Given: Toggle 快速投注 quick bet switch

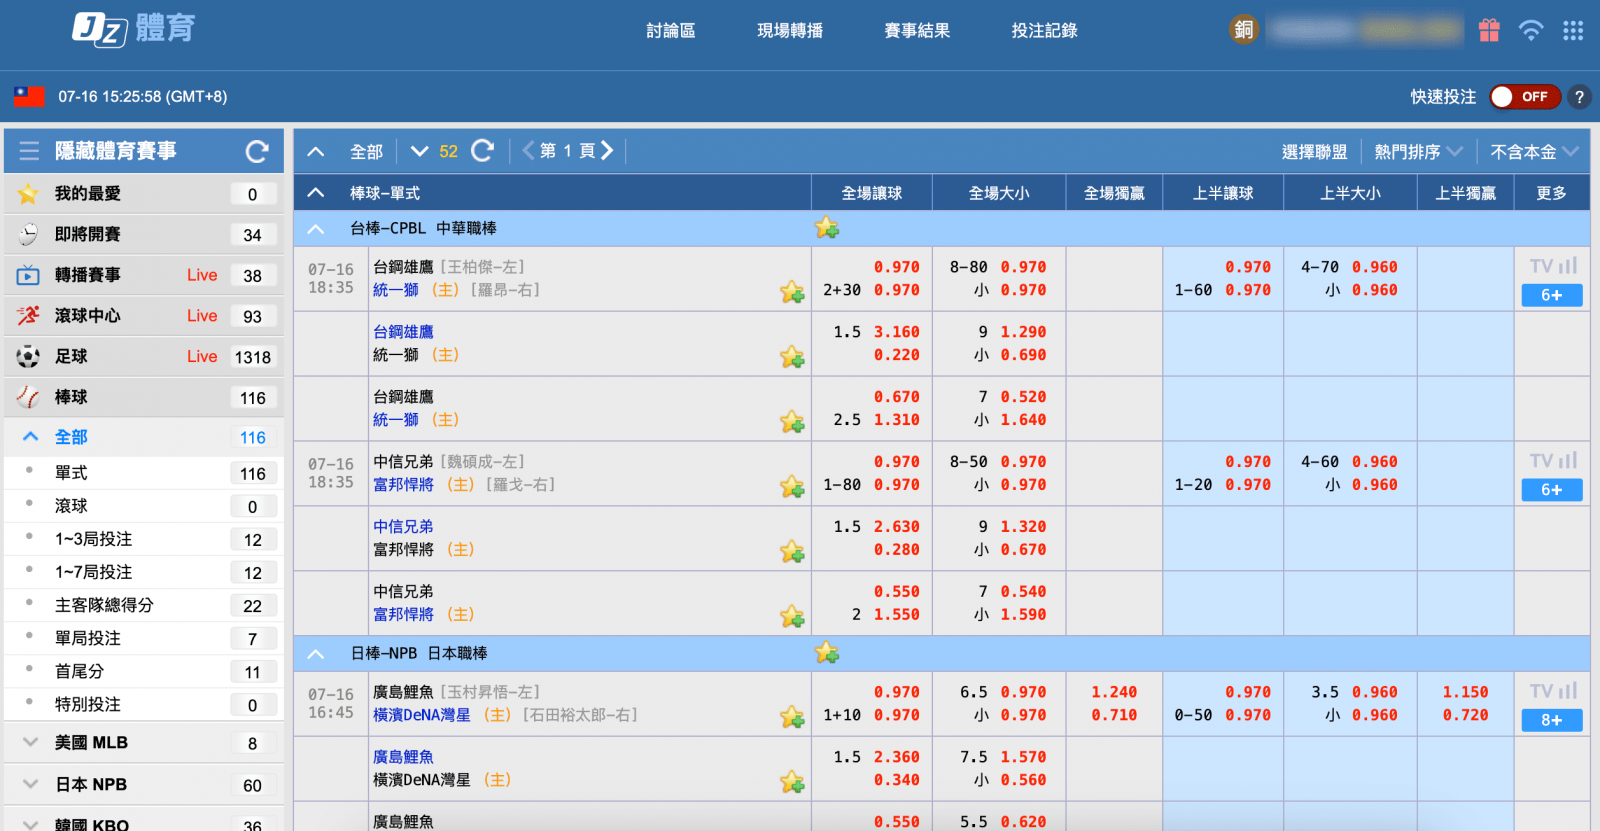Looking at the screenshot, I should (1524, 97).
